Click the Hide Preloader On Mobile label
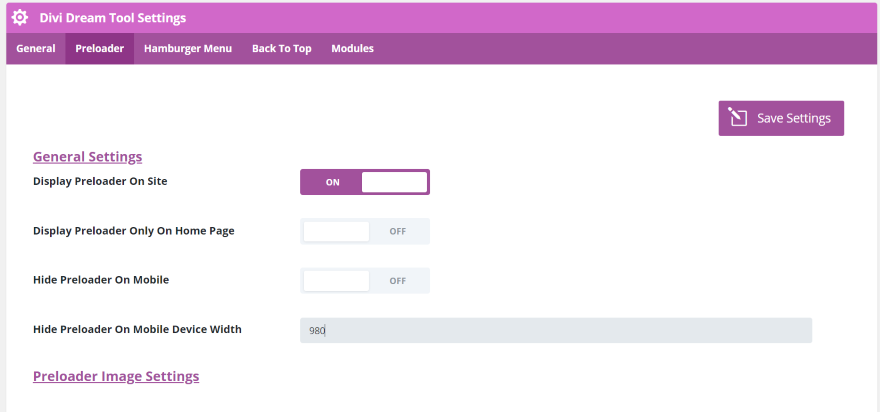Viewport: 880px width, 412px height. pos(101,280)
